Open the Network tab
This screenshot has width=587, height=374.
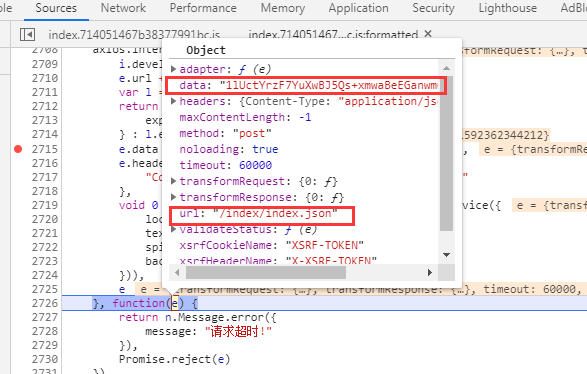pyautogui.click(x=123, y=8)
